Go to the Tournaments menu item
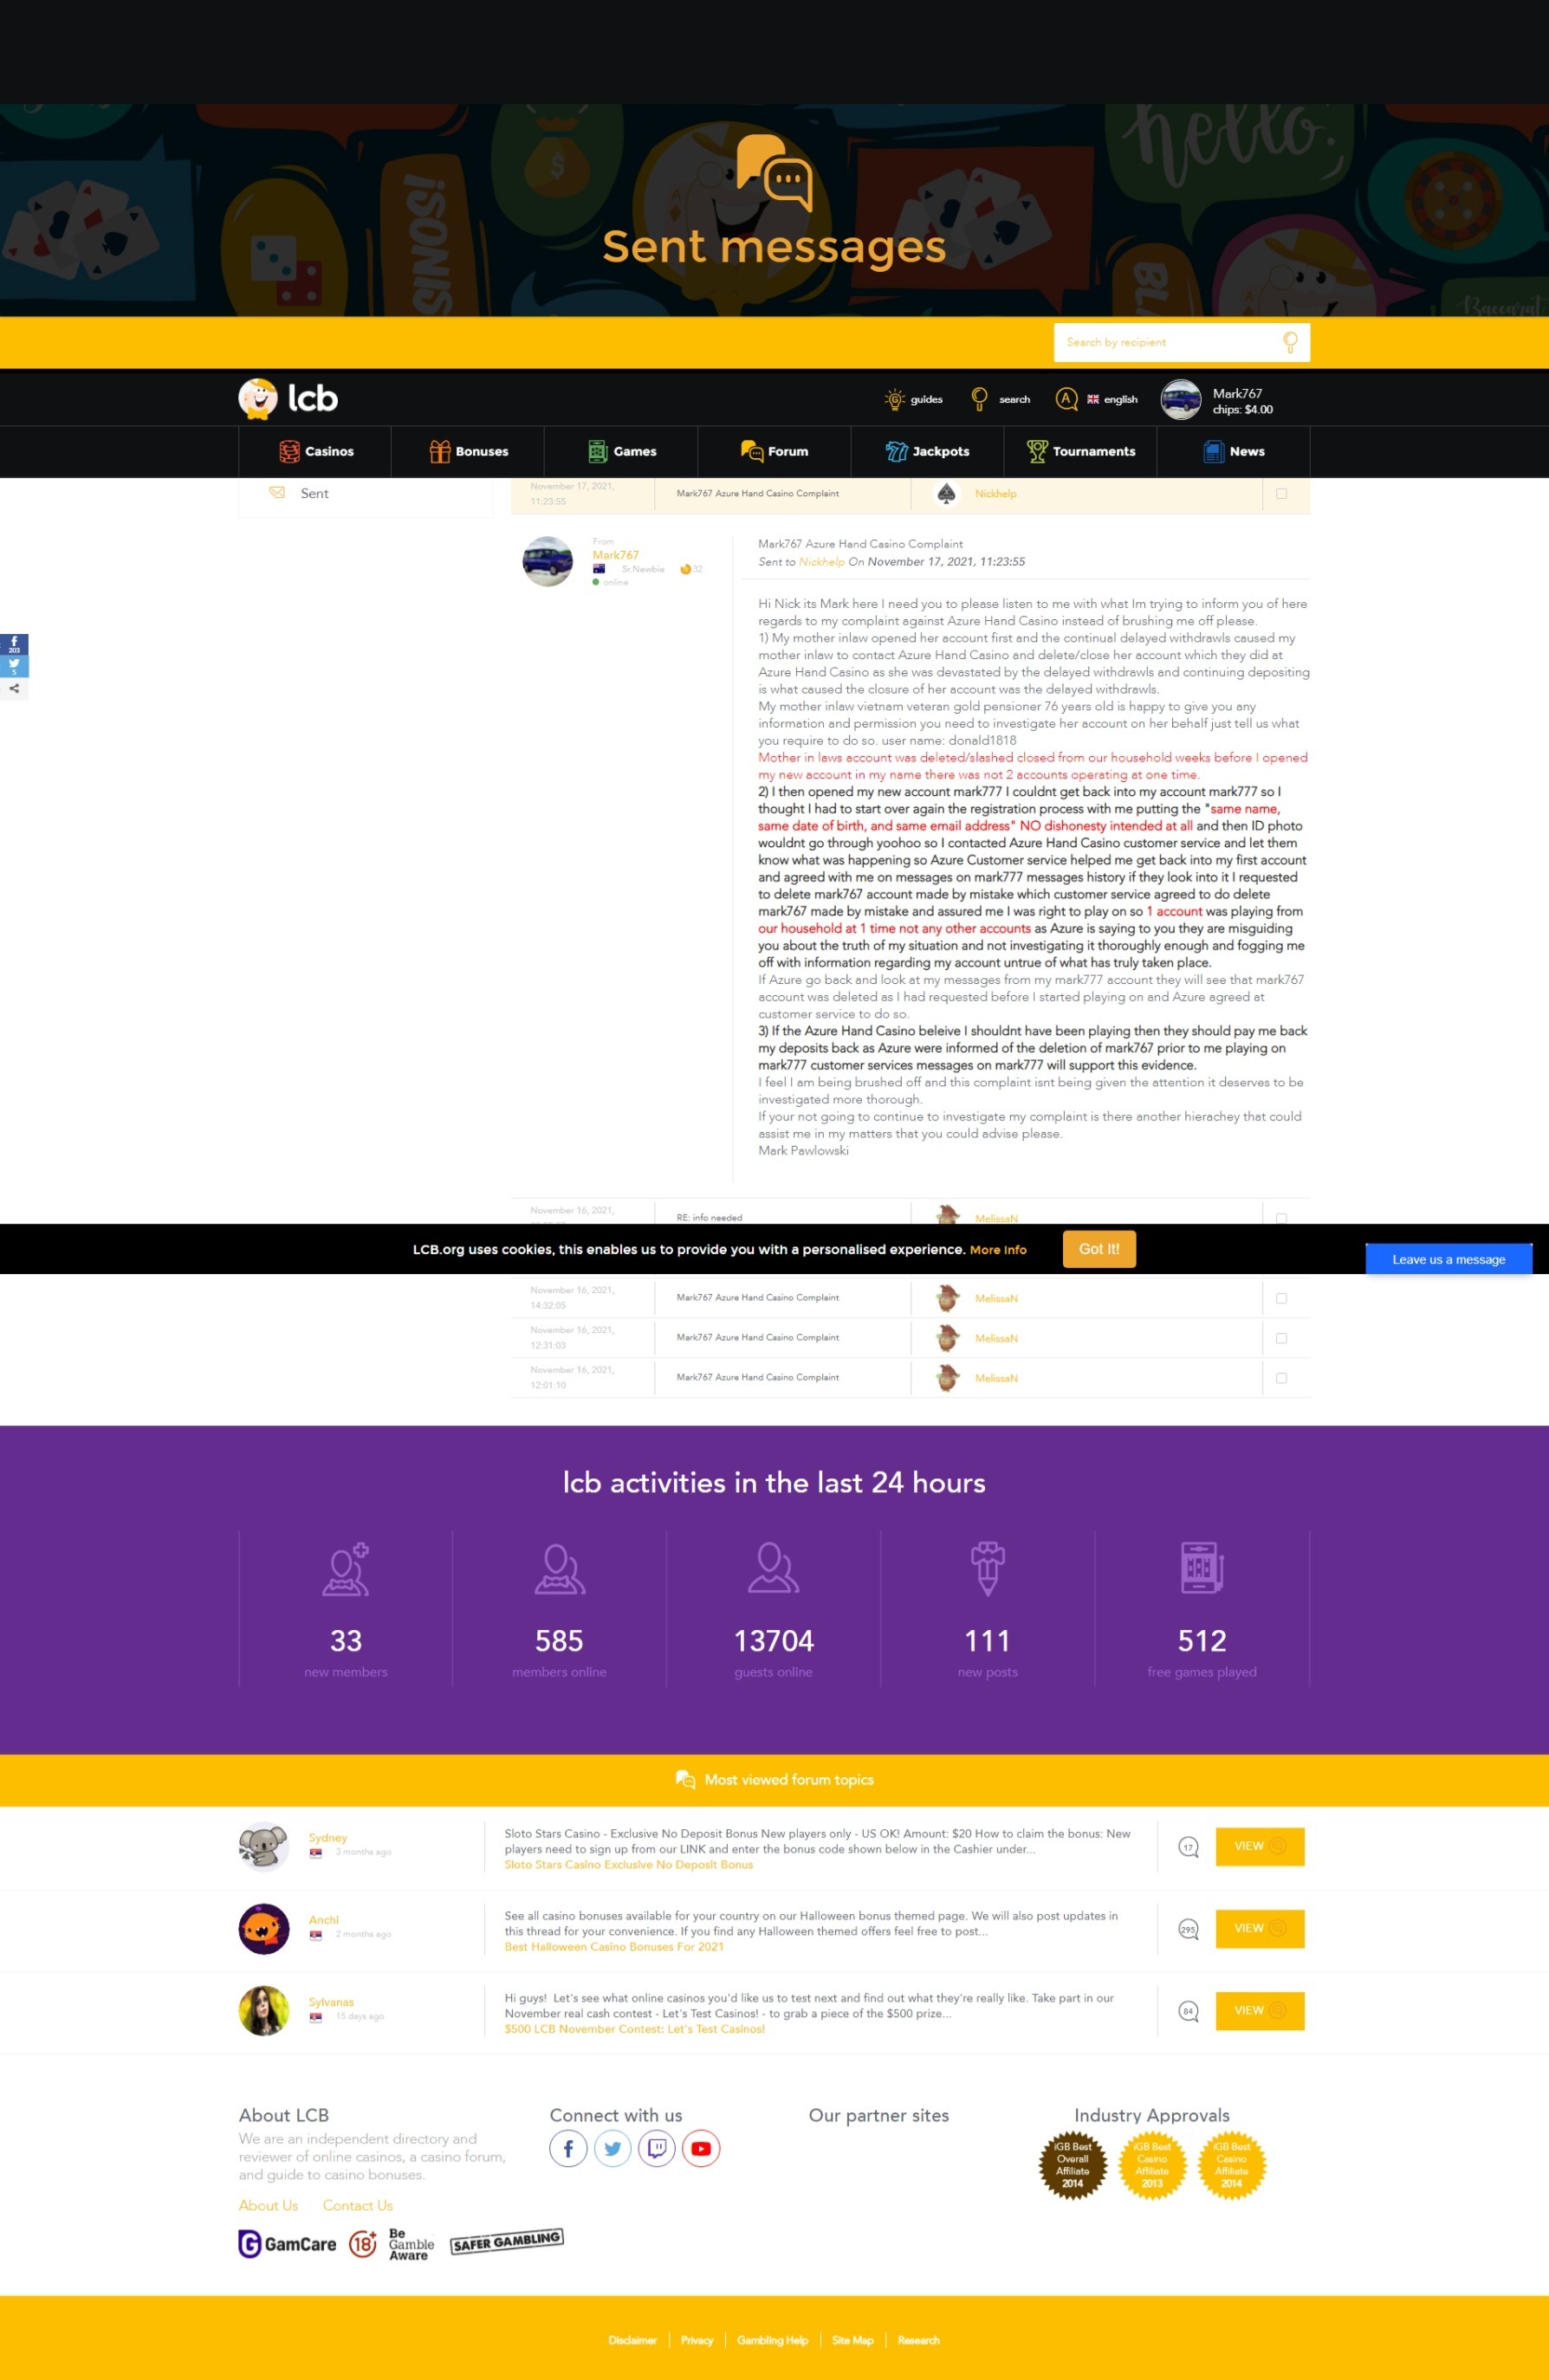The height and width of the screenshot is (2380, 1549). [1081, 452]
